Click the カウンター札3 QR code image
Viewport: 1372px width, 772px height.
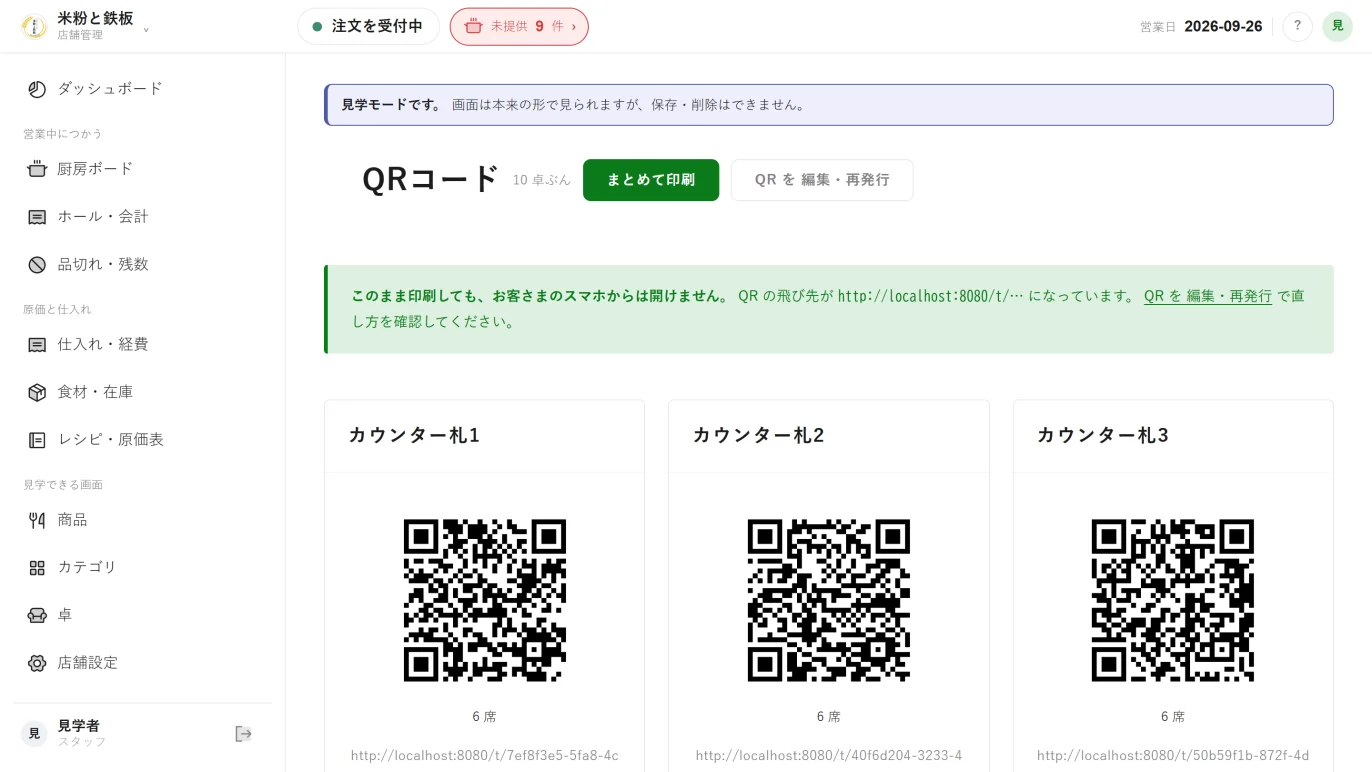pos(1173,600)
